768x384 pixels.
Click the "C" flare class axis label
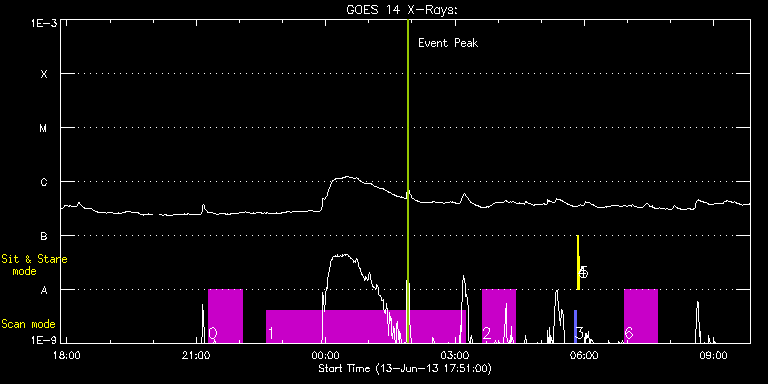click(x=44, y=182)
